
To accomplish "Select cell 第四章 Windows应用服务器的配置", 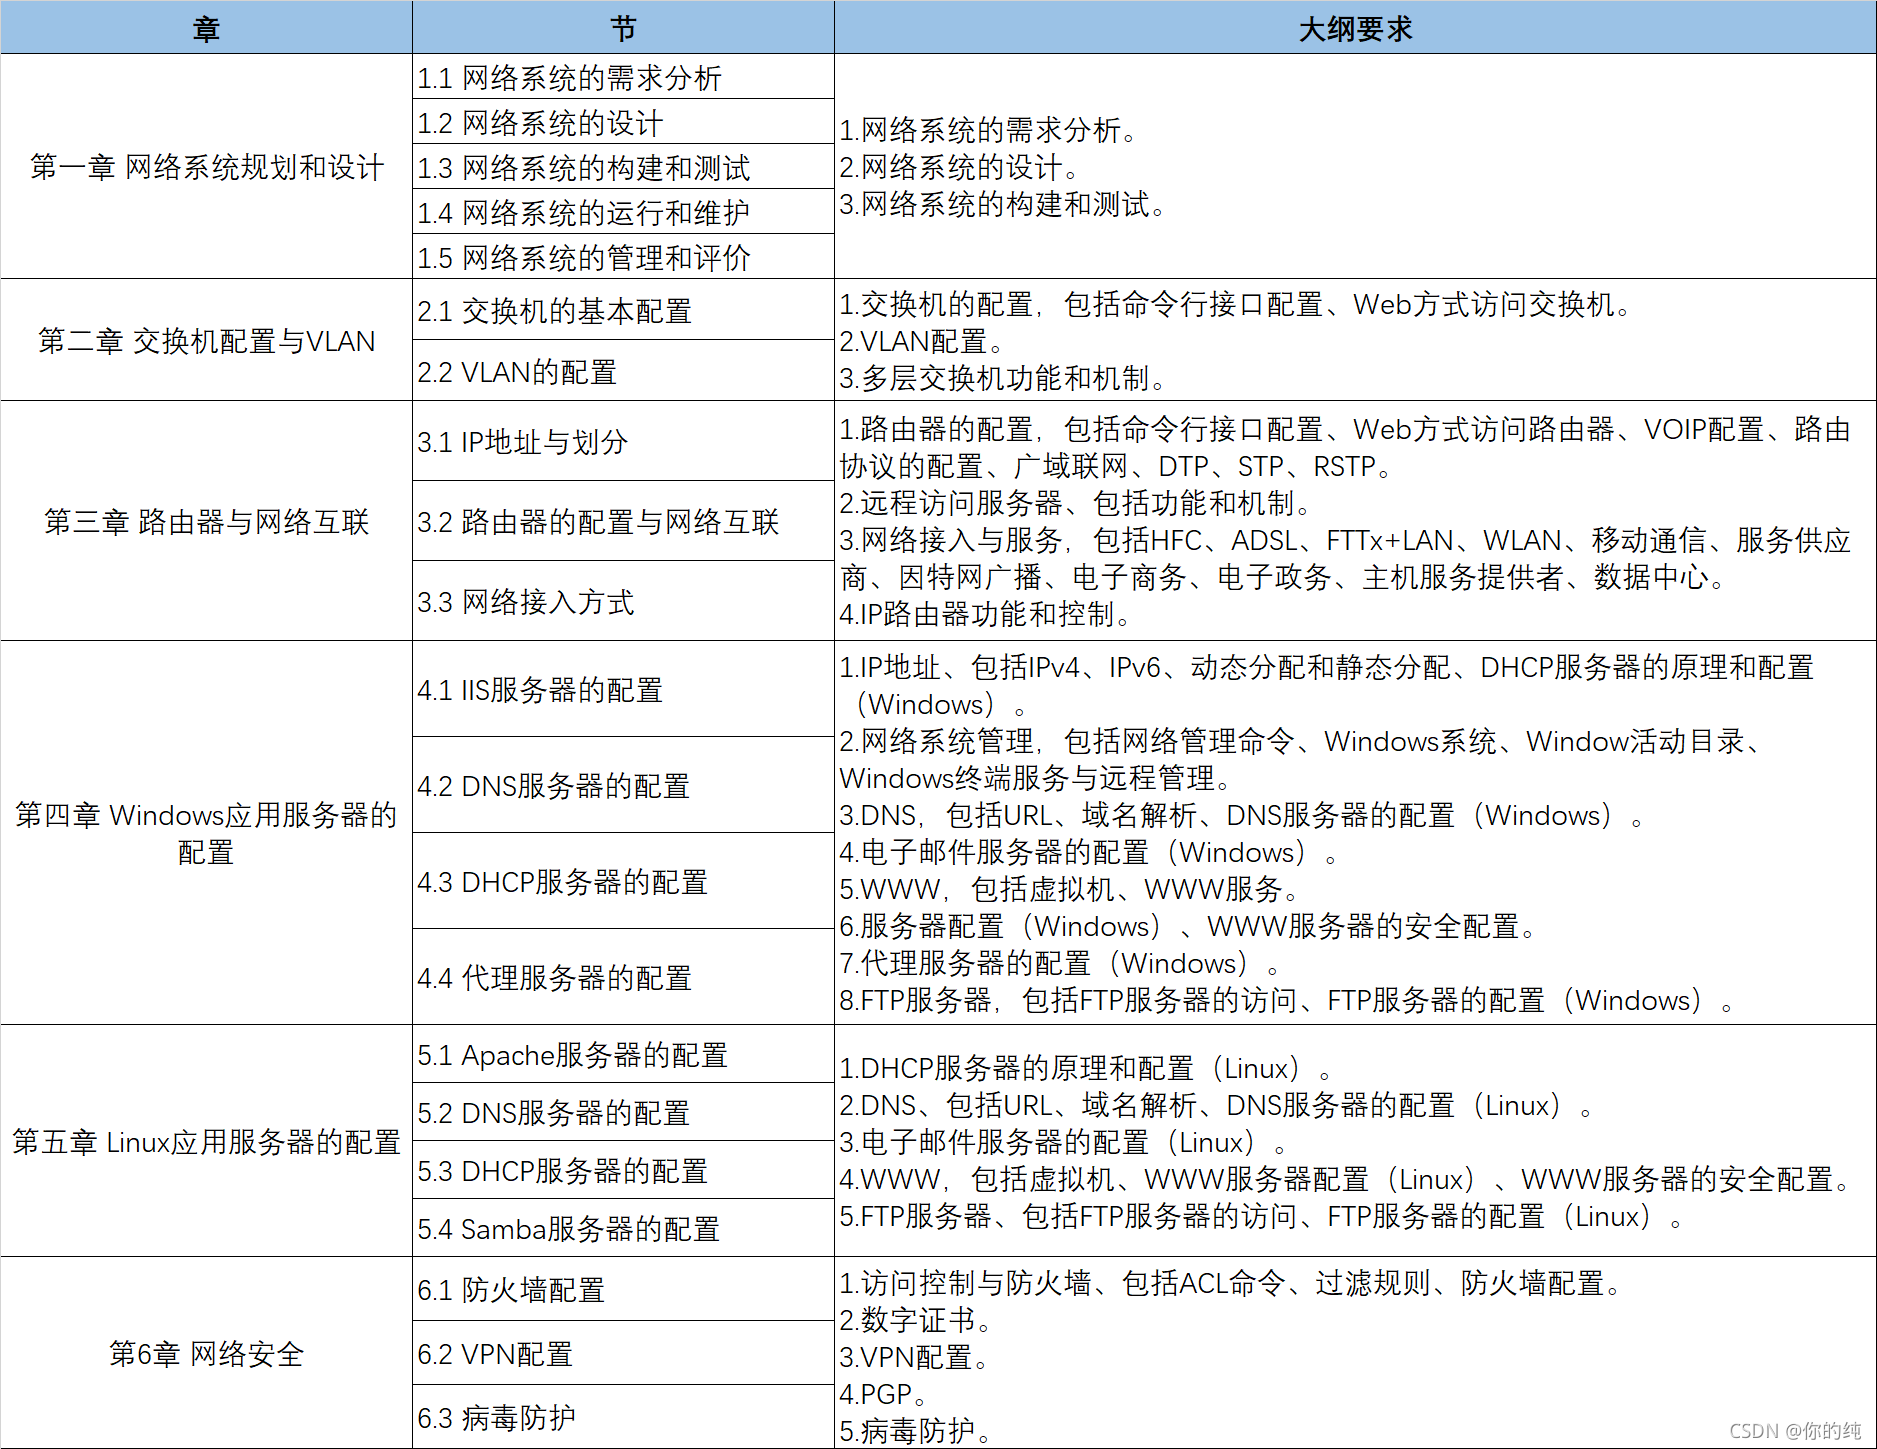I will (x=206, y=833).
